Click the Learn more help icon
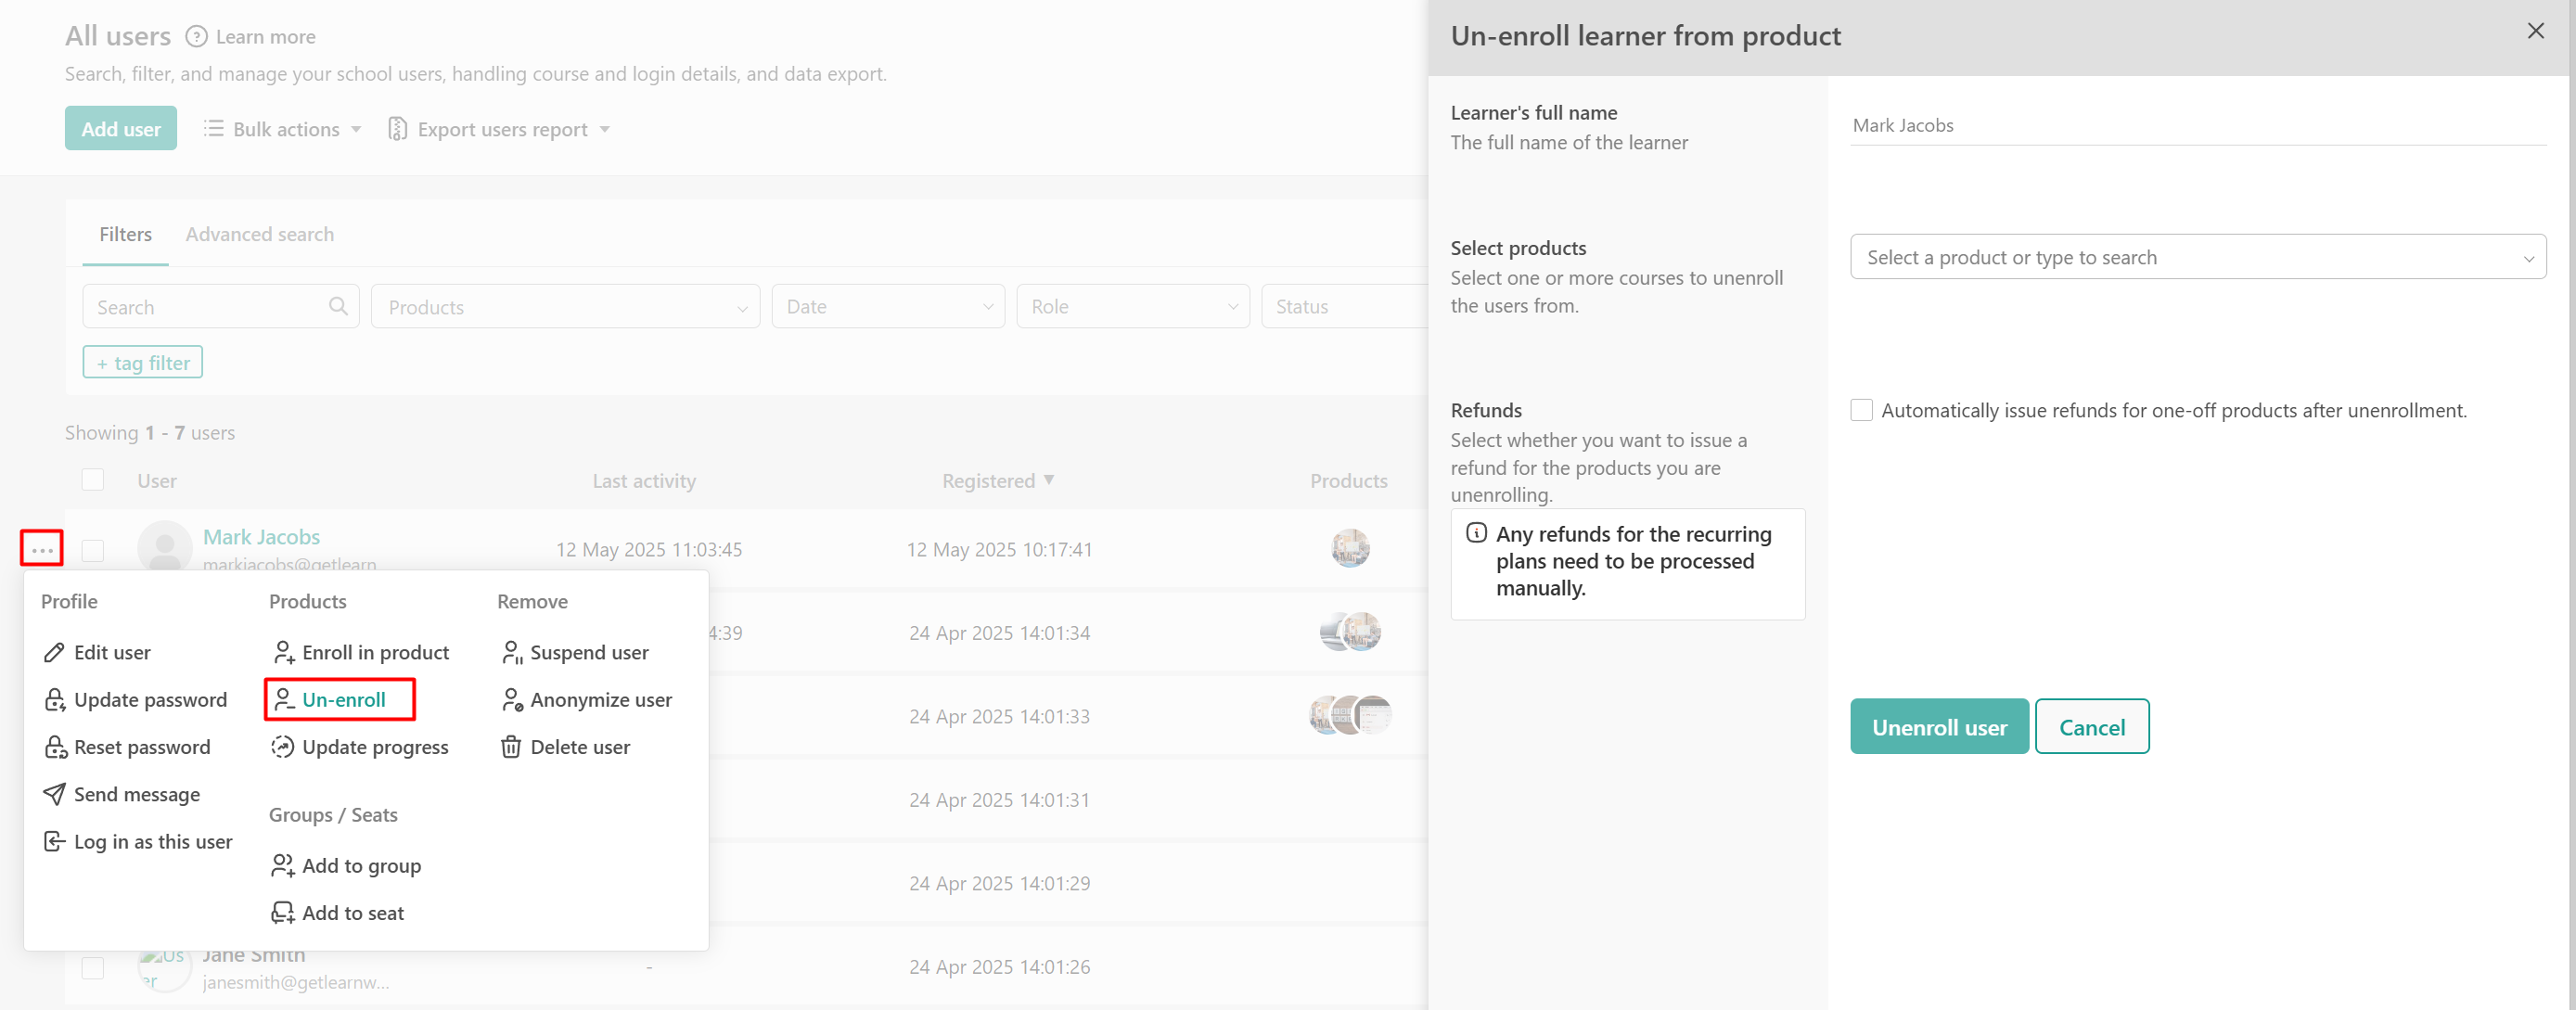 tap(197, 37)
